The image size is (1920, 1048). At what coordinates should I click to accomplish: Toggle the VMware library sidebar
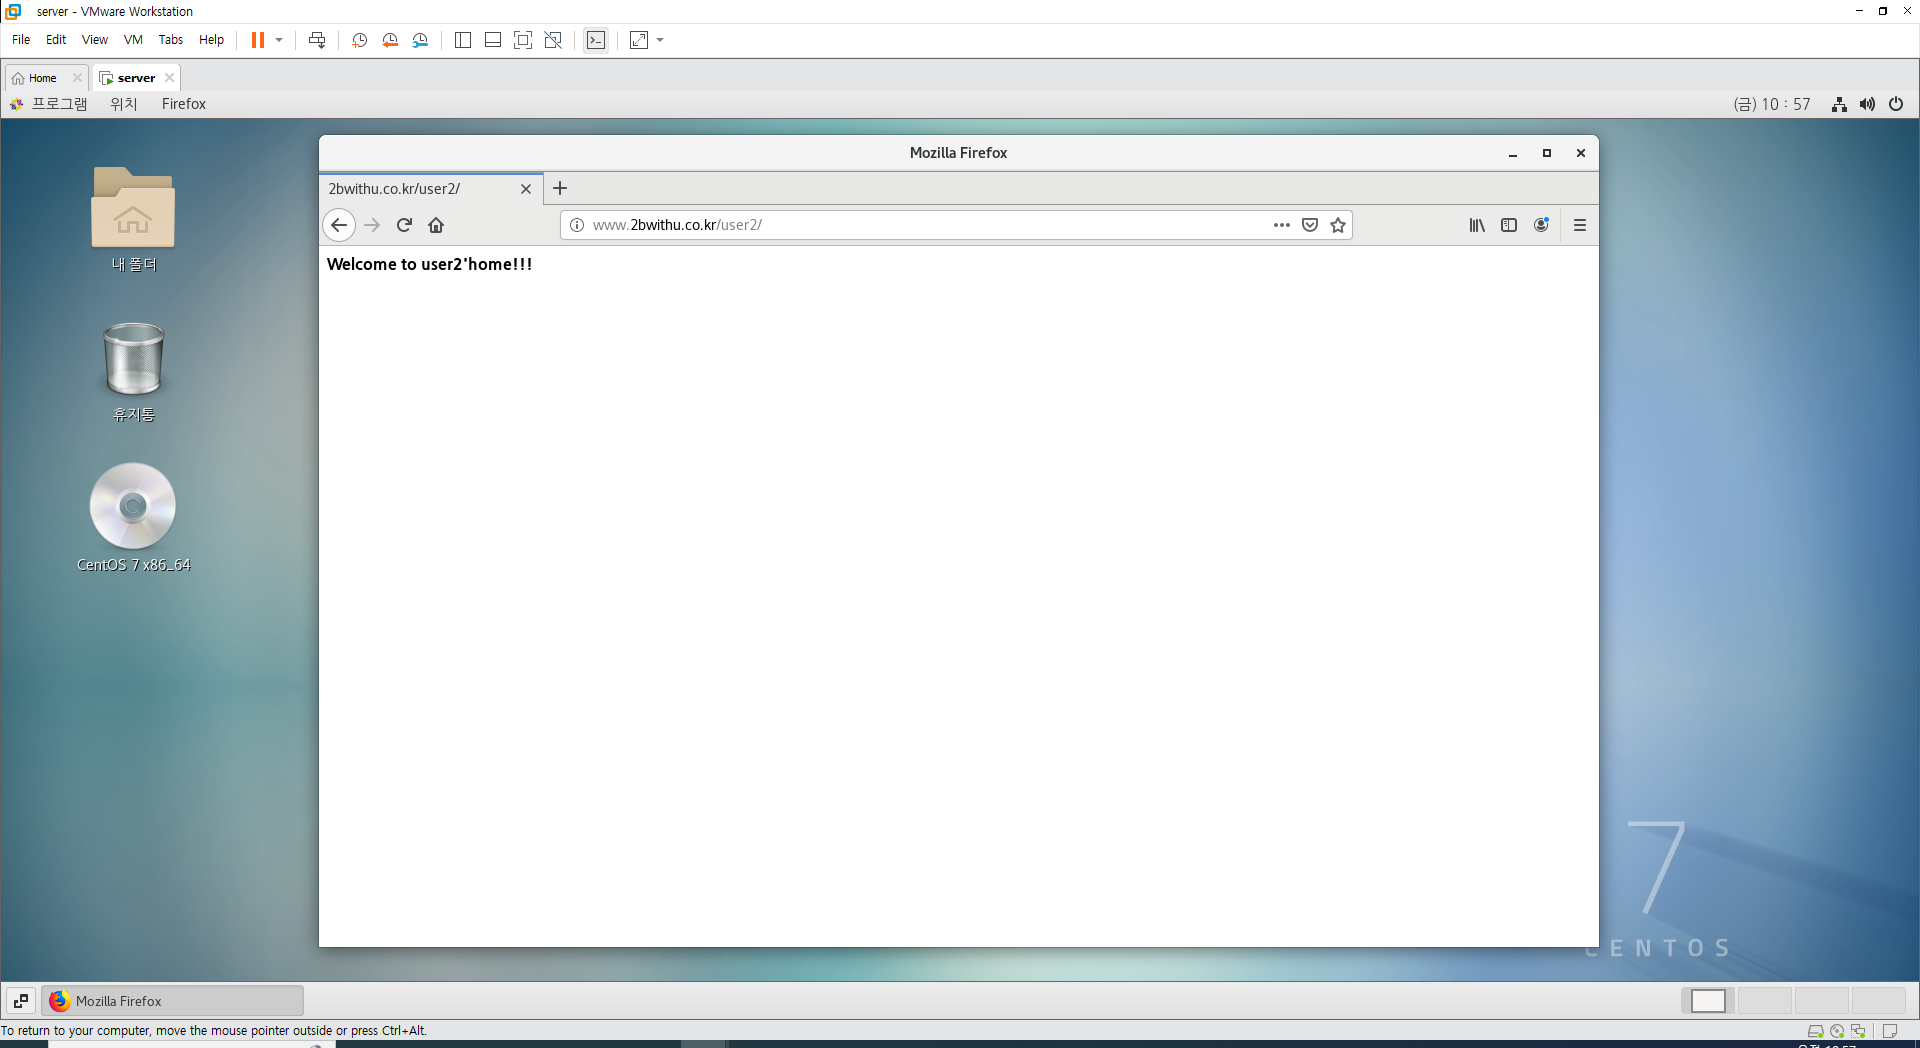pyautogui.click(x=463, y=40)
